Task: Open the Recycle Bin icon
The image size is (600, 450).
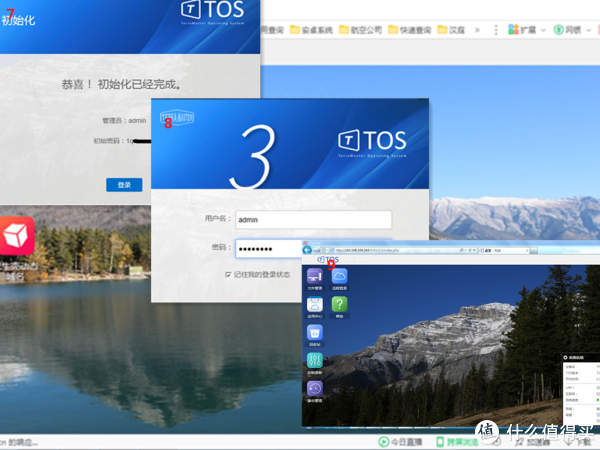Action: coord(315,333)
